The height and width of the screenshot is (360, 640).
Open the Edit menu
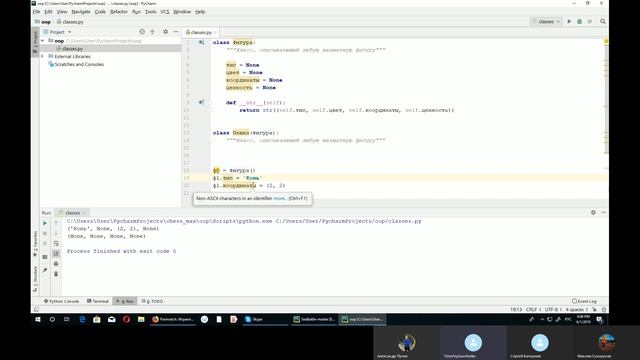[x=48, y=12]
